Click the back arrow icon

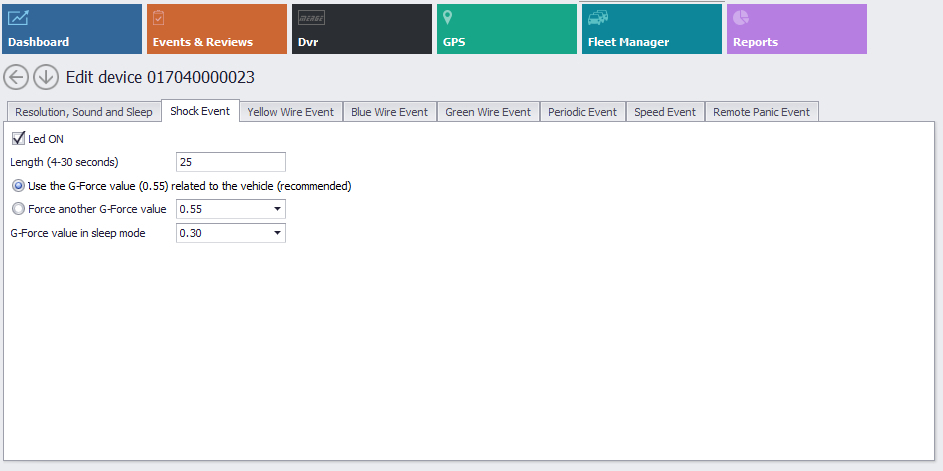pos(16,77)
